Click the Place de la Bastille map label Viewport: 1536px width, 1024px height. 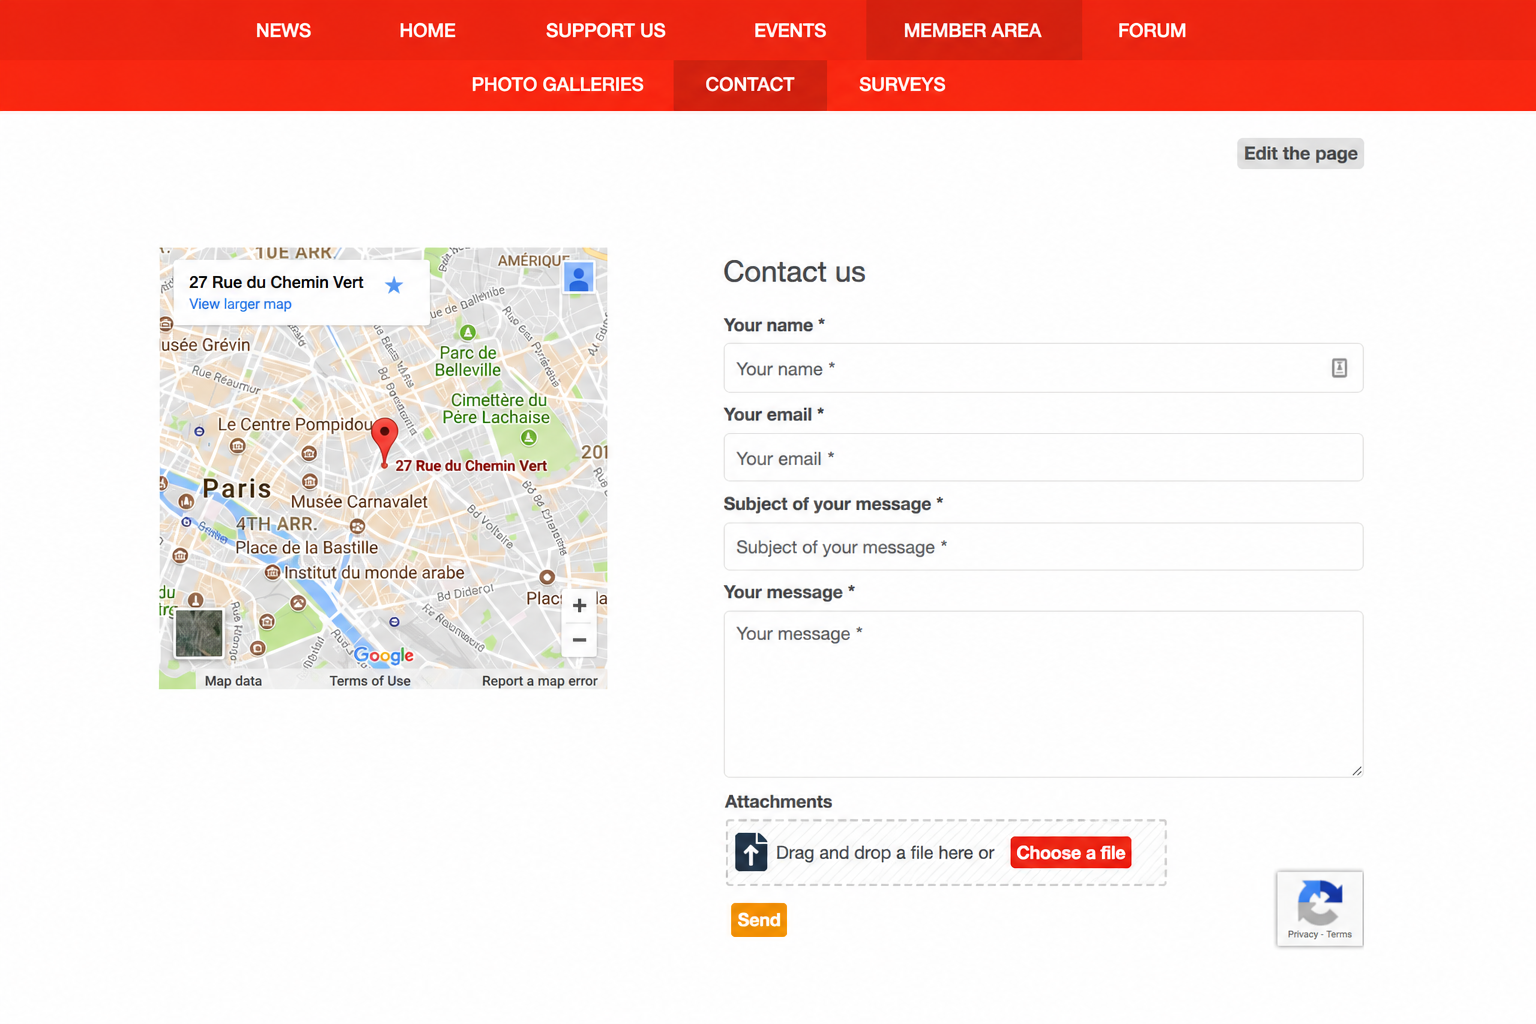[x=307, y=548]
